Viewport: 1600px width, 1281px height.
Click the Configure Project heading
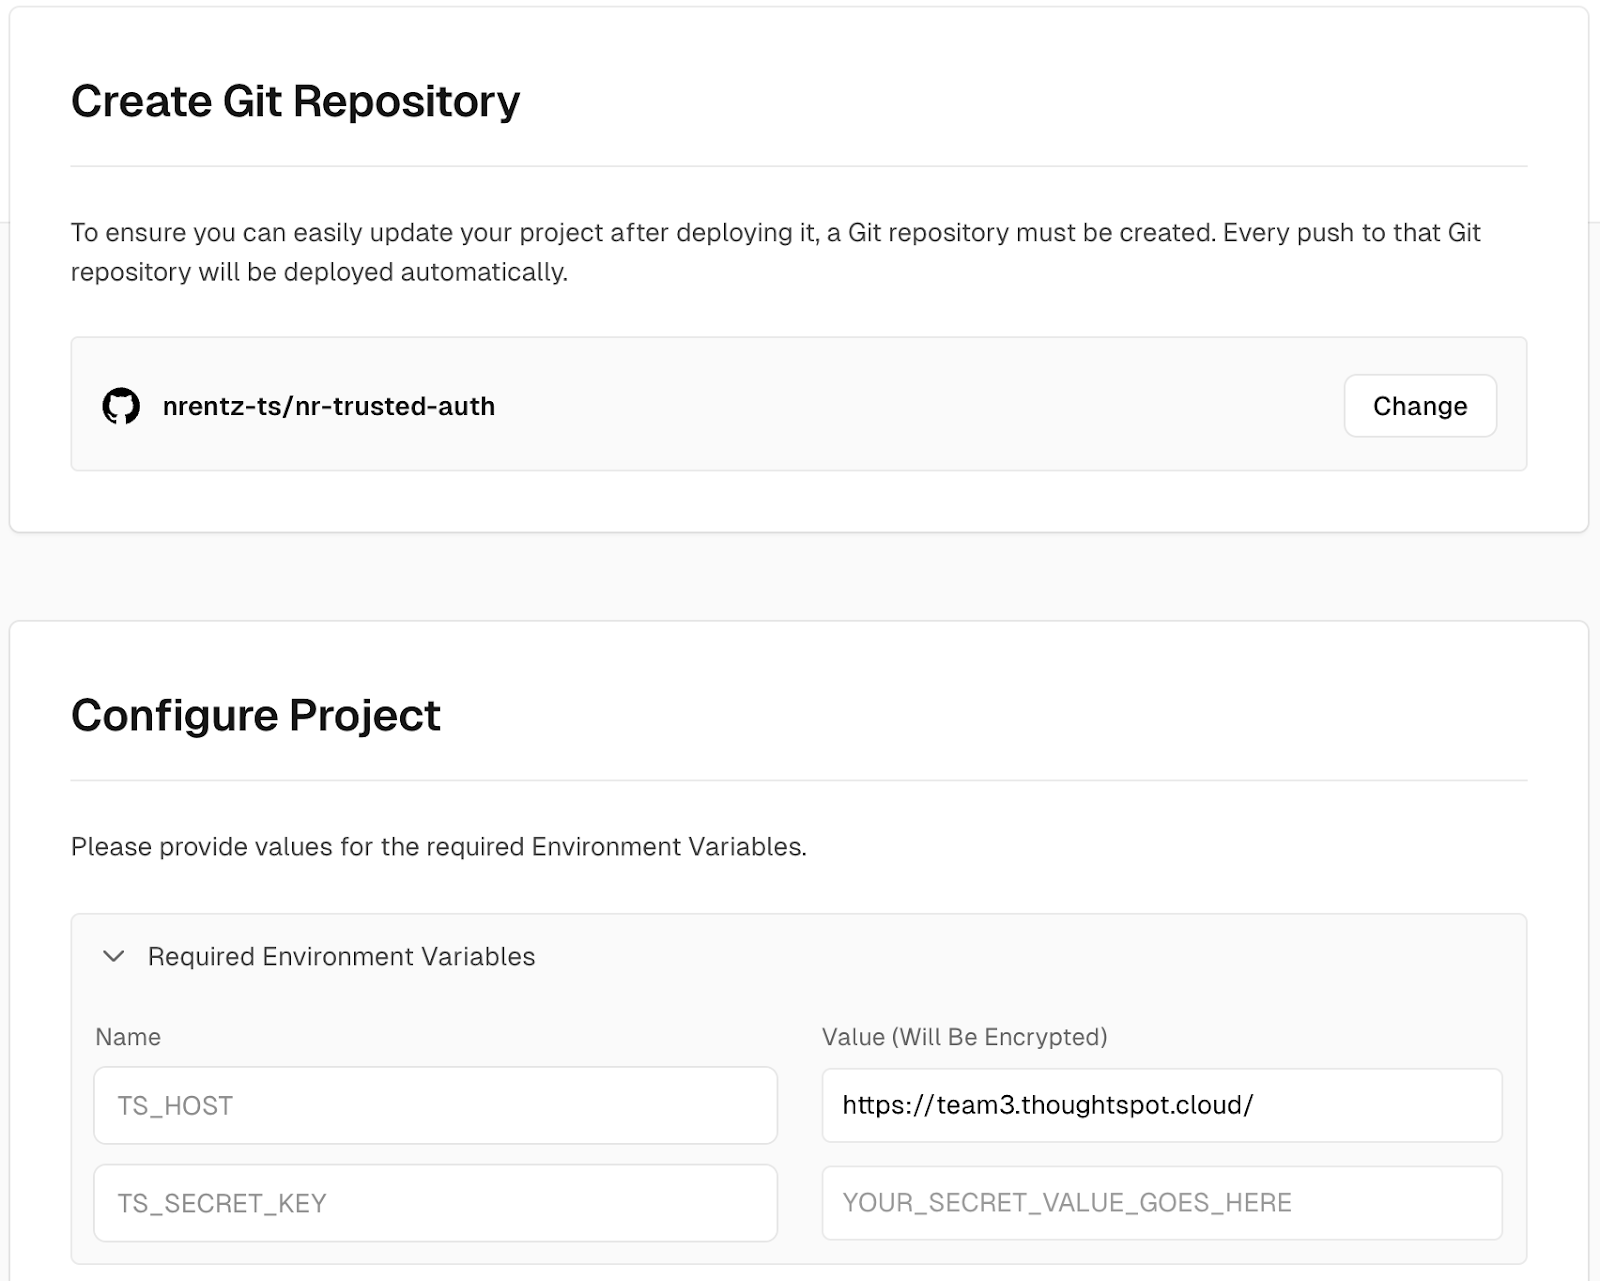point(255,715)
